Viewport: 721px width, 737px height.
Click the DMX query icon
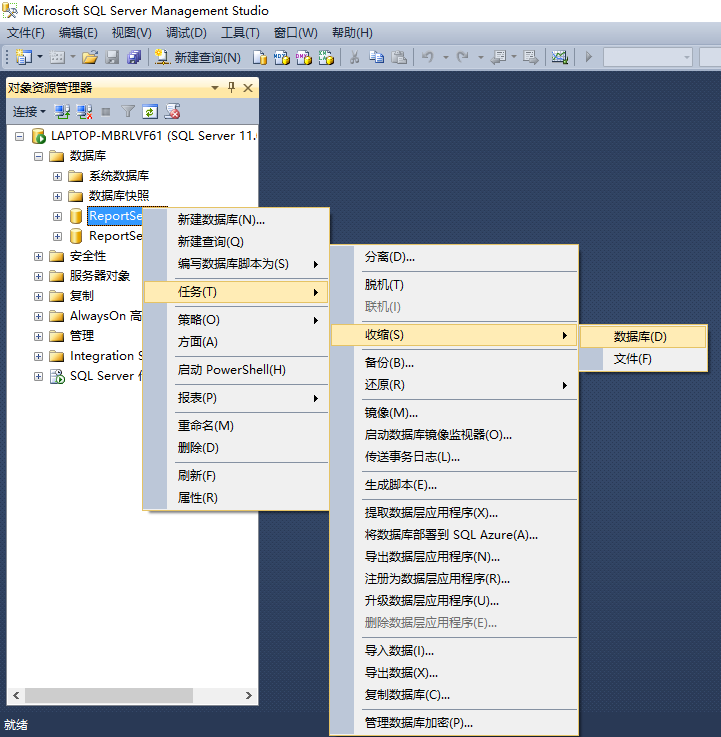[x=304, y=57]
